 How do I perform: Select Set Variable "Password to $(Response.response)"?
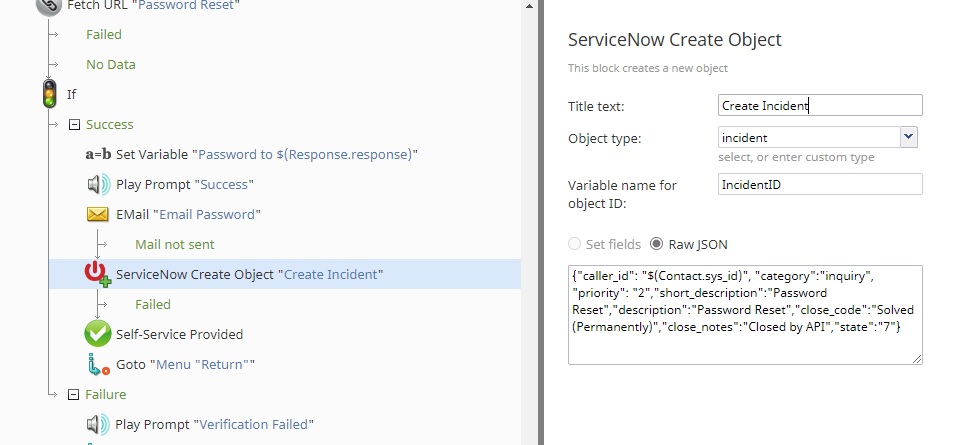(266, 154)
